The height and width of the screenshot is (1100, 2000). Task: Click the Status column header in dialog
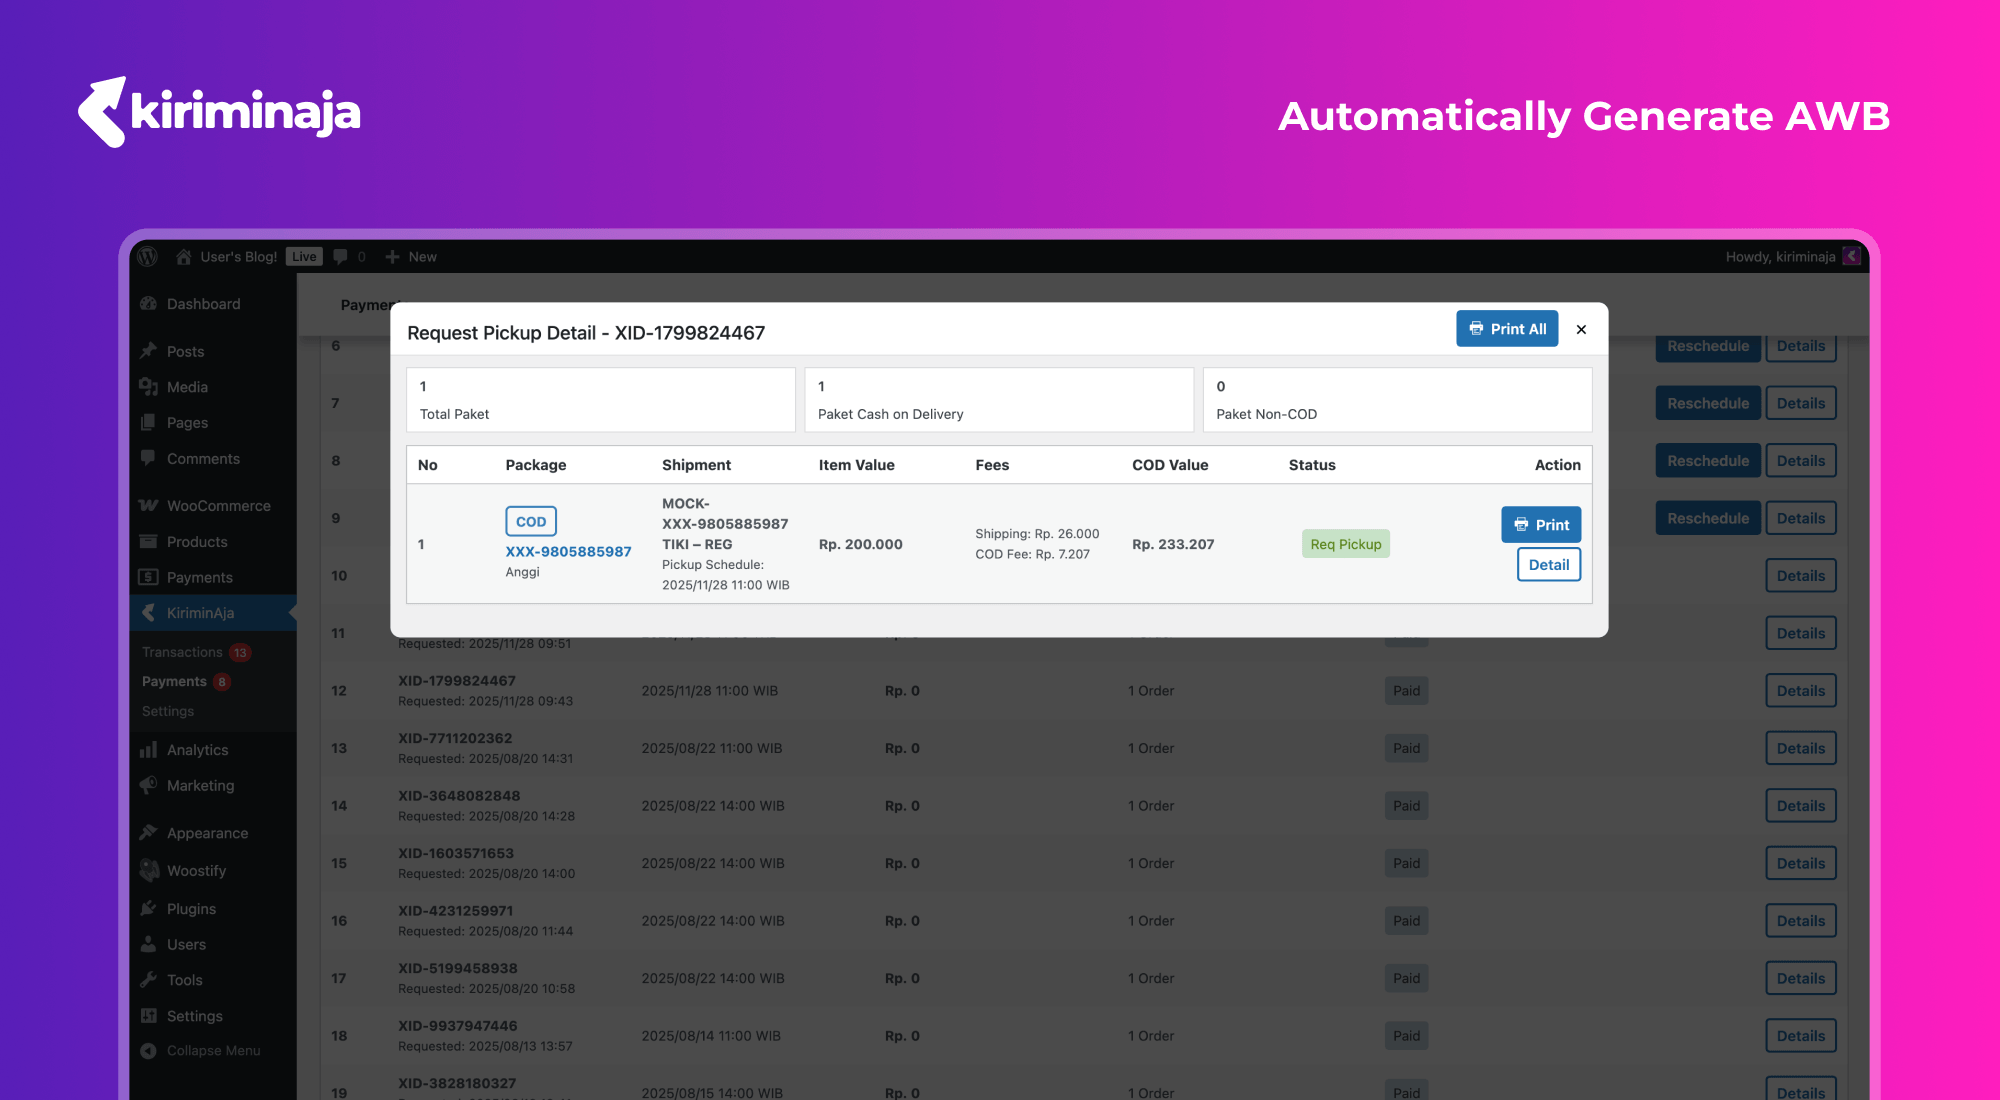pyautogui.click(x=1312, y=465)
